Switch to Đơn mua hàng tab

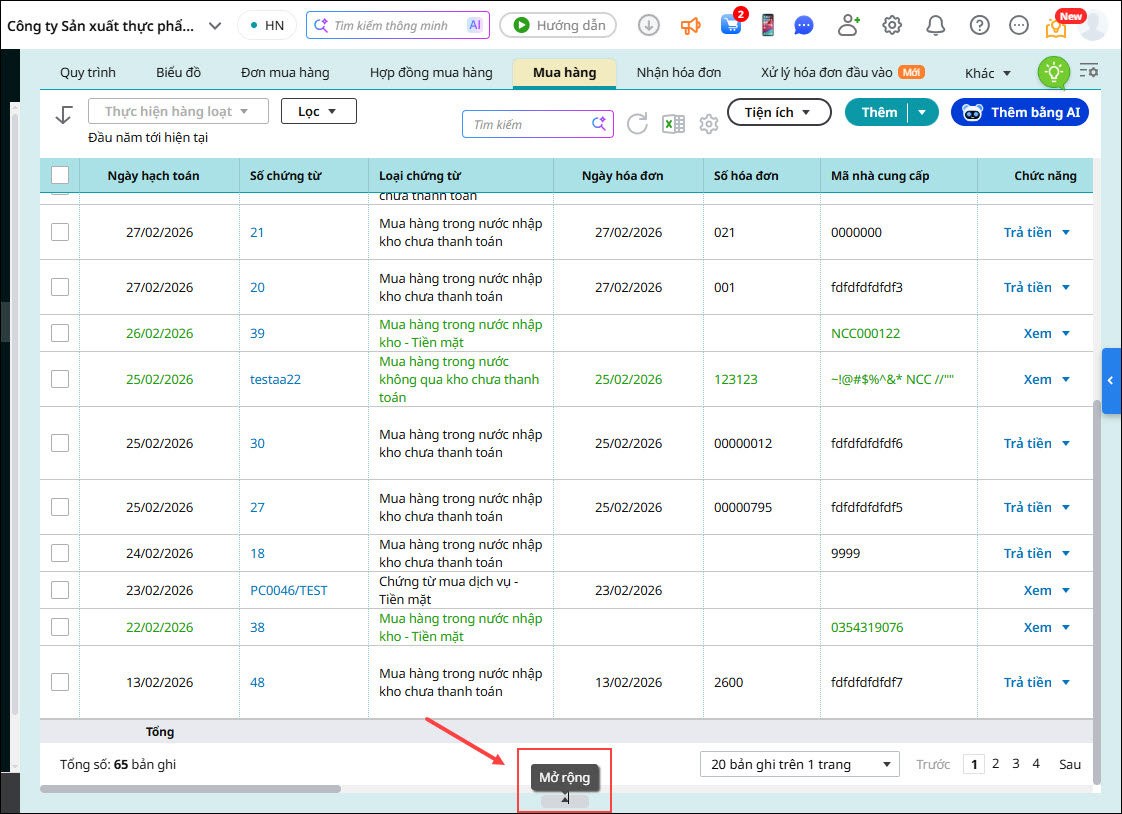[x=285, y=73]
